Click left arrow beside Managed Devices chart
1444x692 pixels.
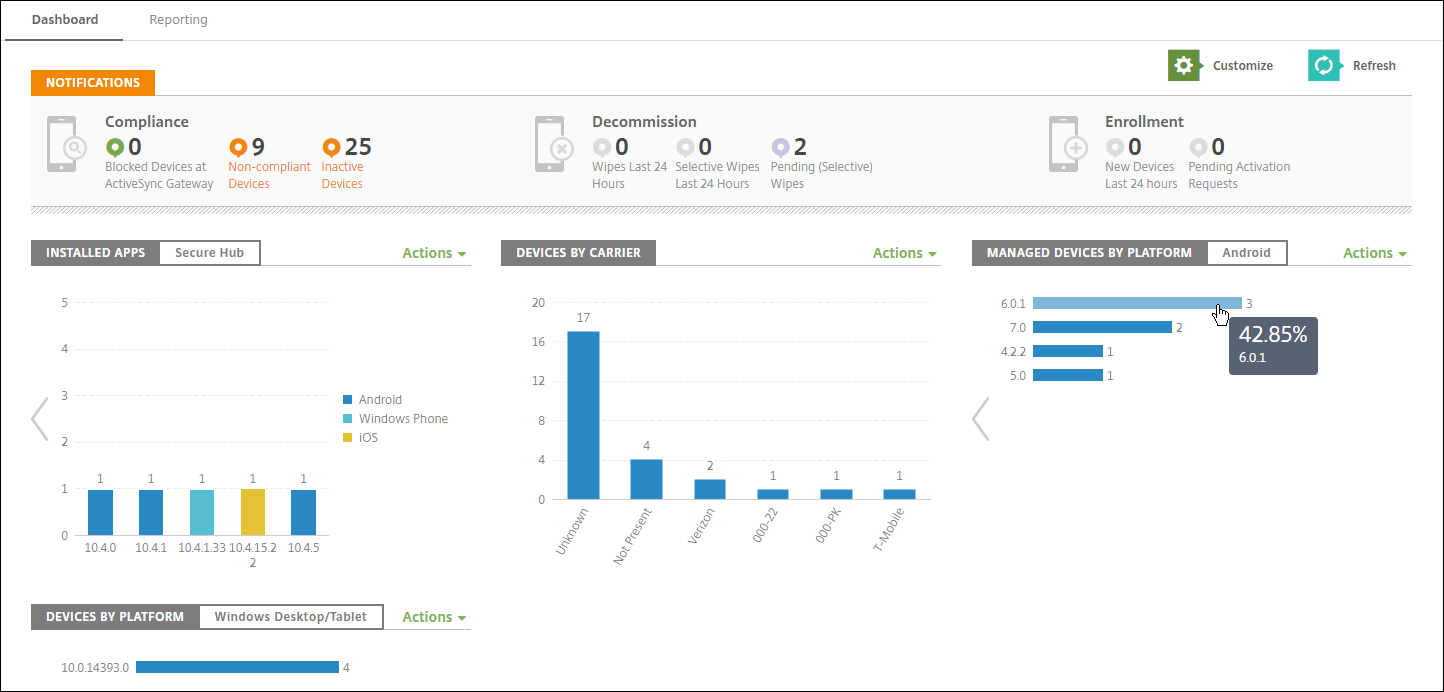click(981, 419)
